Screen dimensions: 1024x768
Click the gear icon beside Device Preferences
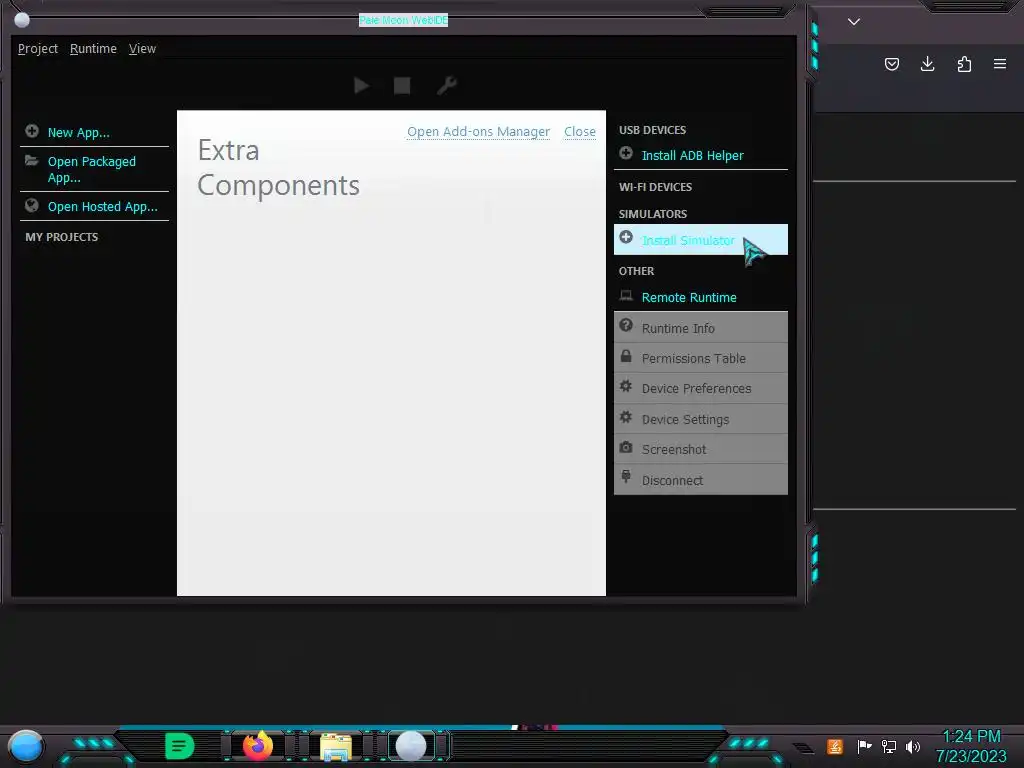pos(626,386)
